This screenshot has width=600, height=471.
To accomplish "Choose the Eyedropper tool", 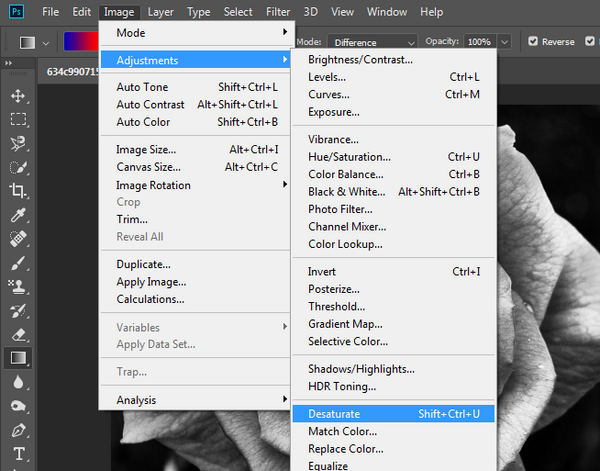I will point(18,215).
